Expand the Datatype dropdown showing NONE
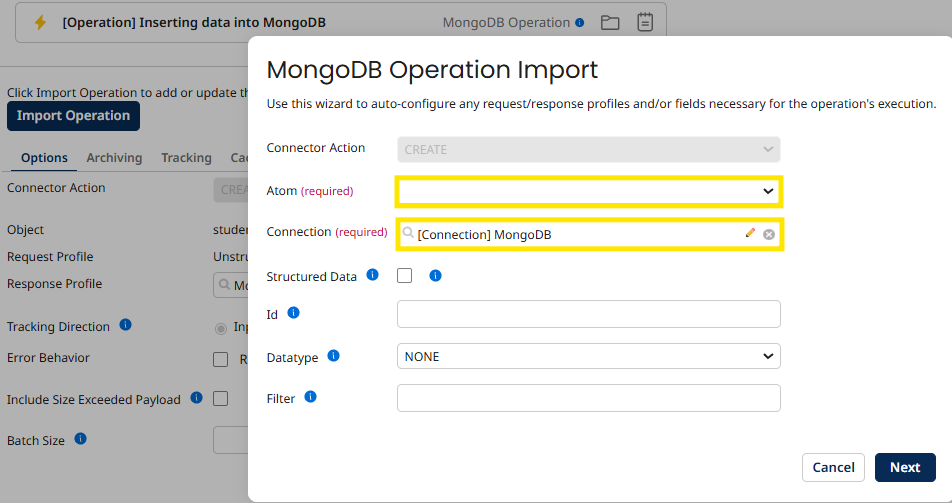 588,356
